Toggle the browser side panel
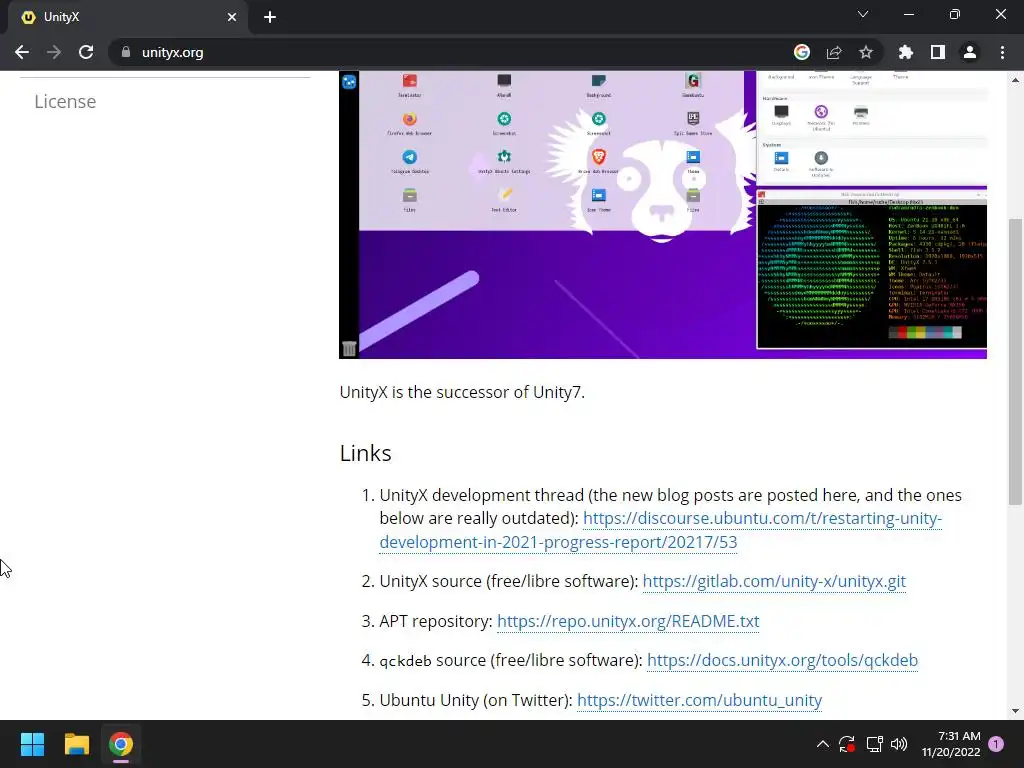 pyautogui.click(x=938, y=52)
